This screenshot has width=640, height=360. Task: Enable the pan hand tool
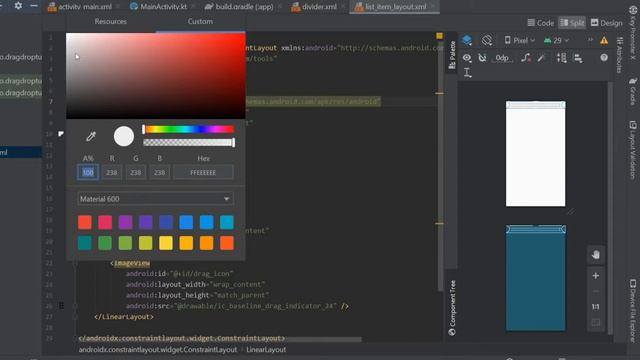pos(596,255)
